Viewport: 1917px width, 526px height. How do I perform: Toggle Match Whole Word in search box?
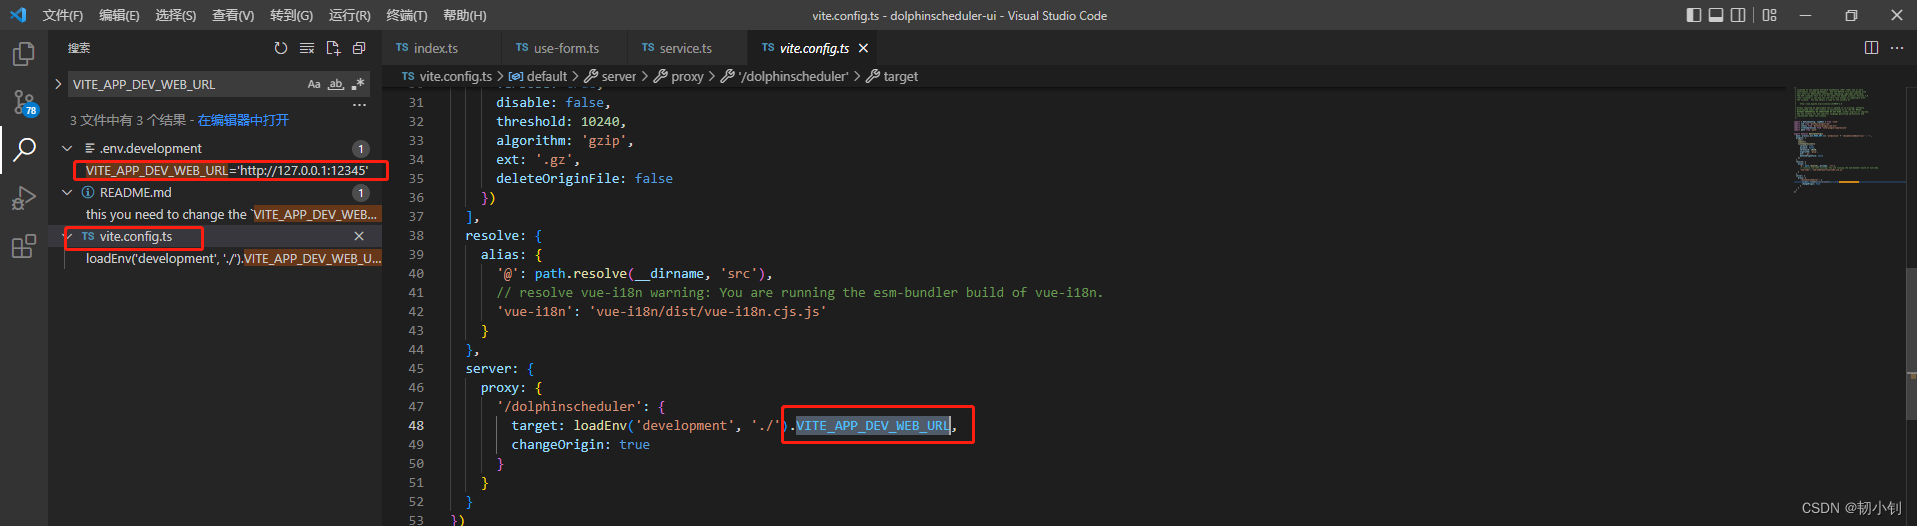[336, 84]
